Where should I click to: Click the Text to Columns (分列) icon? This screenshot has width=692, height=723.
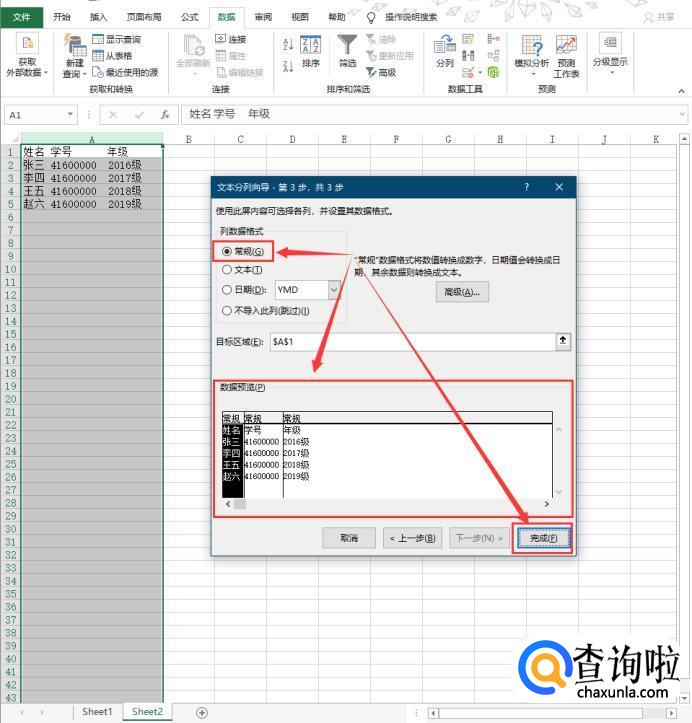(445, 48)
